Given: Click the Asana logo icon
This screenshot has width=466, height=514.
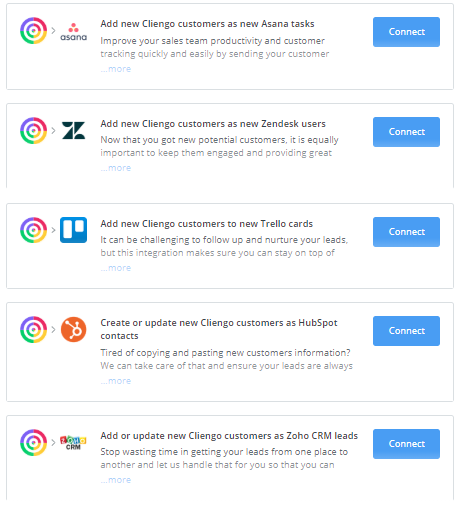Looking at the screenshot, I should pyautogui.click(x=73, y=32).
